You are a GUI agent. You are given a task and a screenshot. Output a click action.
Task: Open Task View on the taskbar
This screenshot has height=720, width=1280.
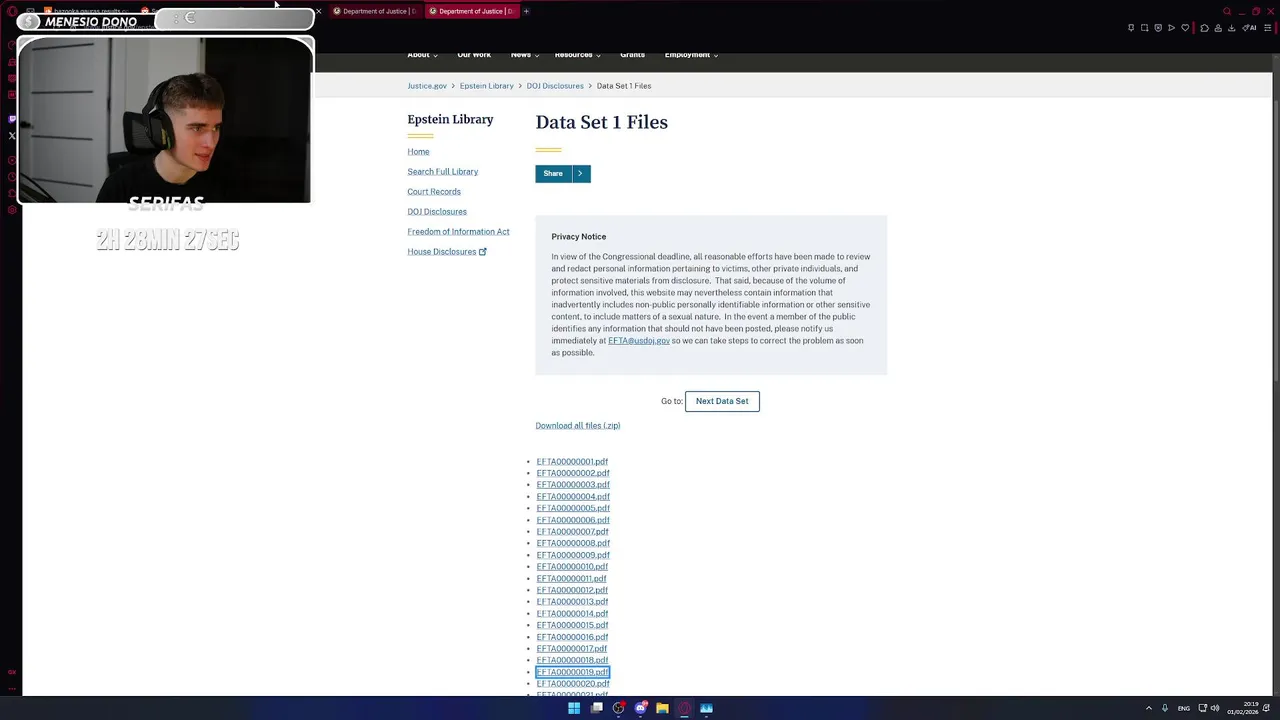[x=597, y=708]
